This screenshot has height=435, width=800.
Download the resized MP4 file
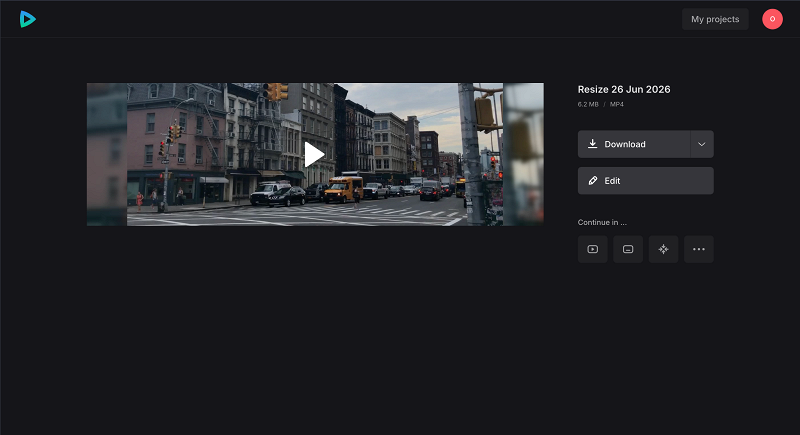pyautogui.click(x=634, y=144)
